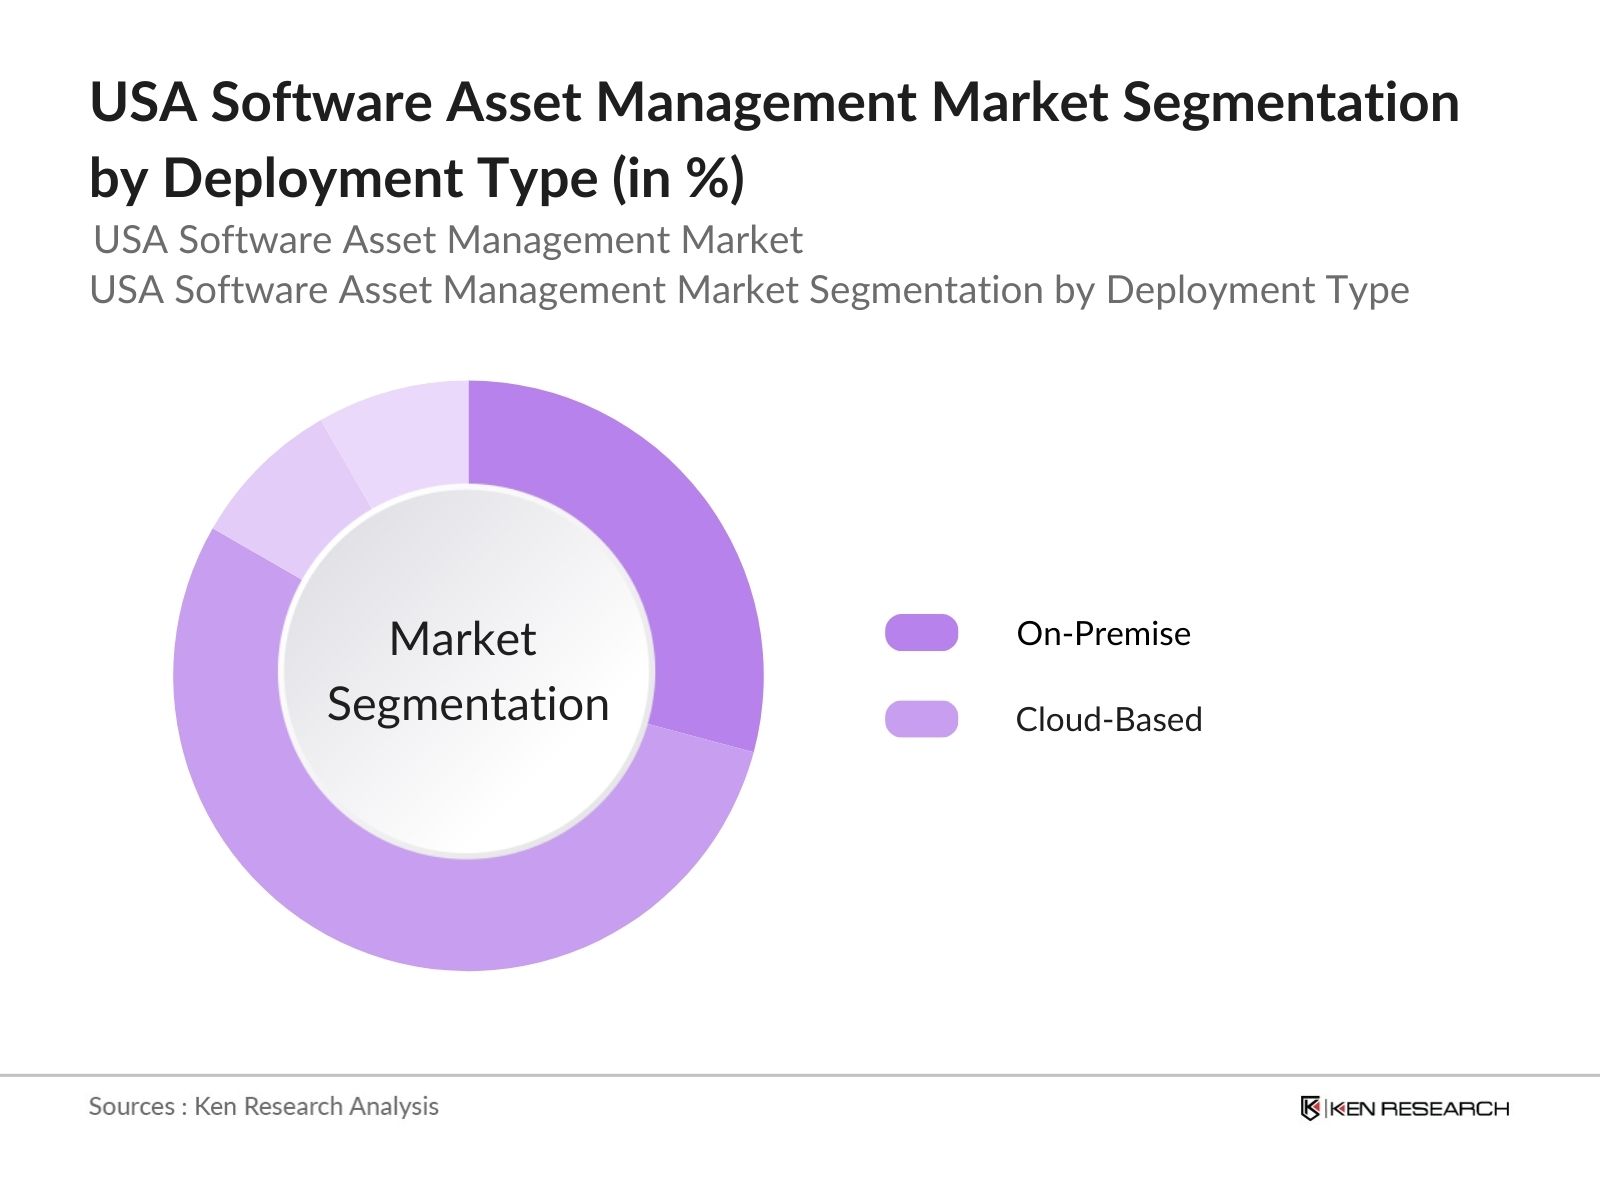Expand the chart title heading
The height and width of the screenshot is (1200, 1600).
(773, 138)
